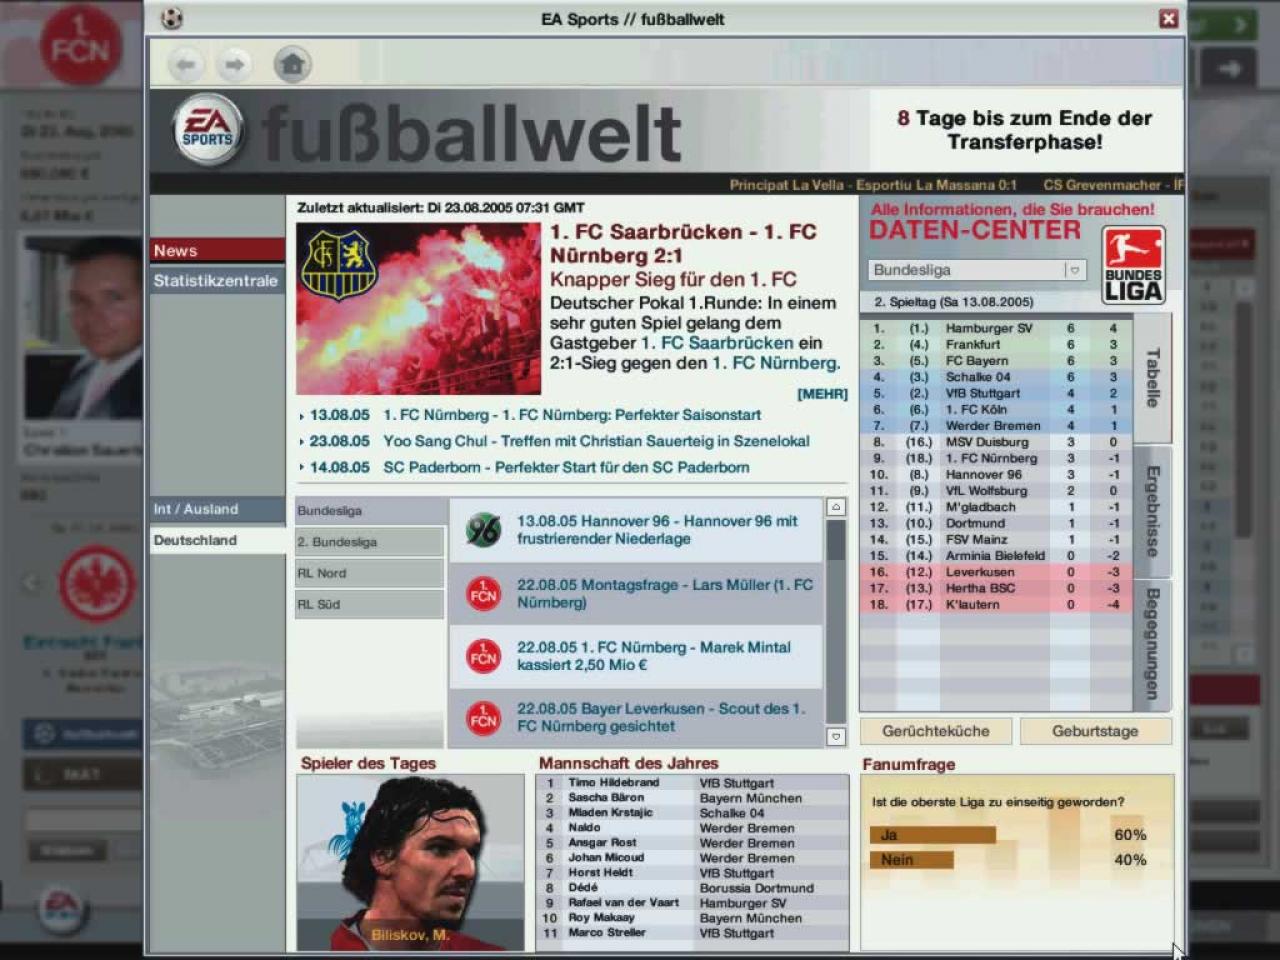The image size is (1280, 960).
Task: Click the Bundesliga logo in Daten-Center
Action: click(x=1133, y=265)
